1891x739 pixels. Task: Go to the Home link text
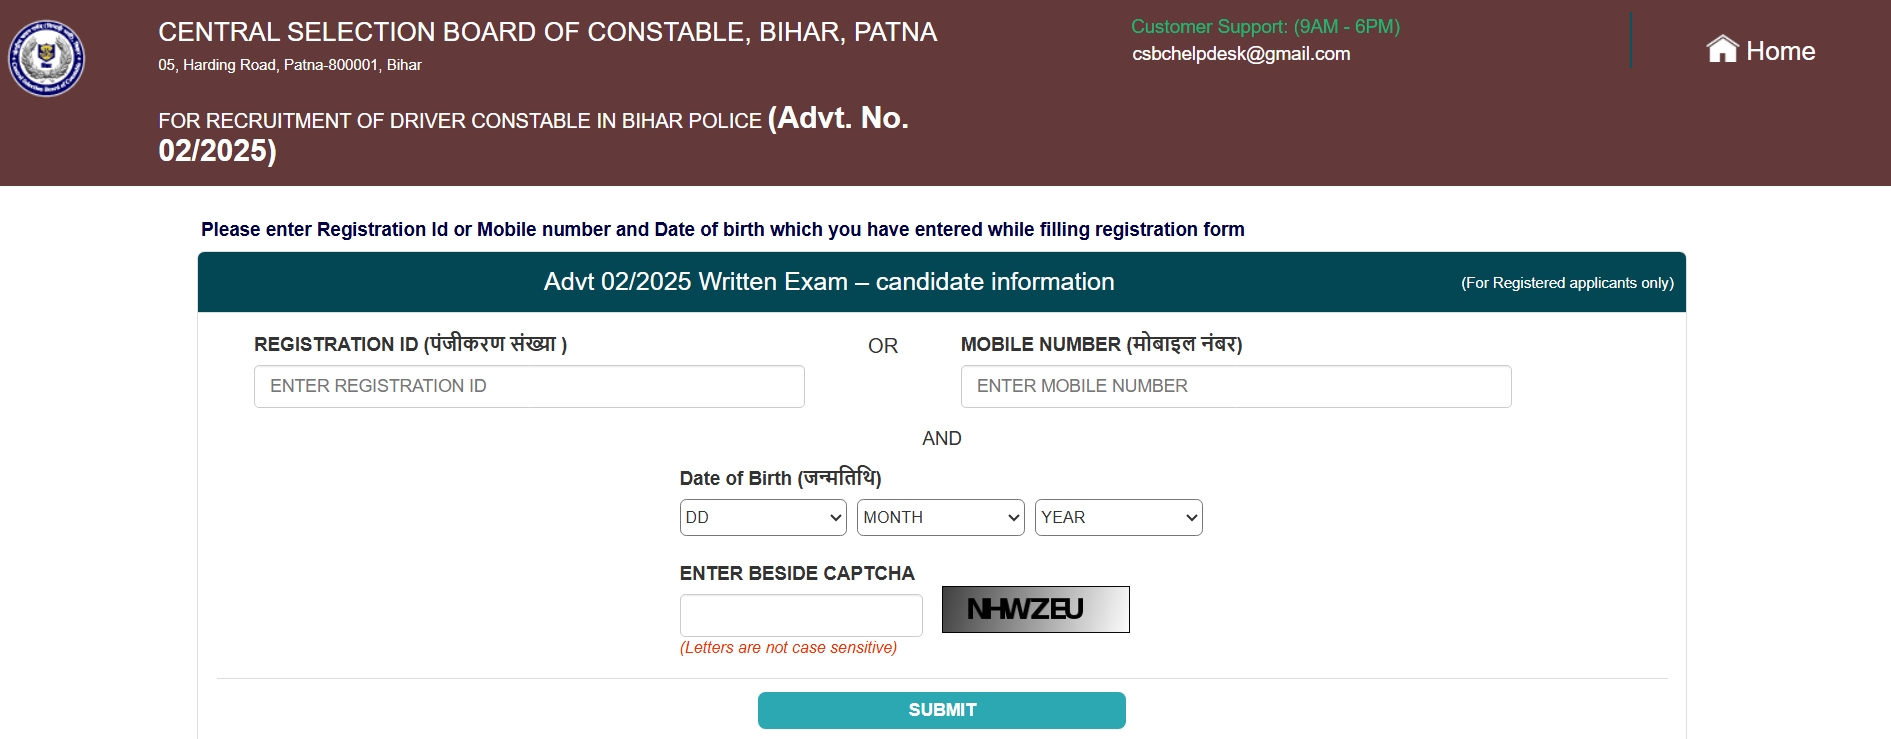pos(1780,51)
